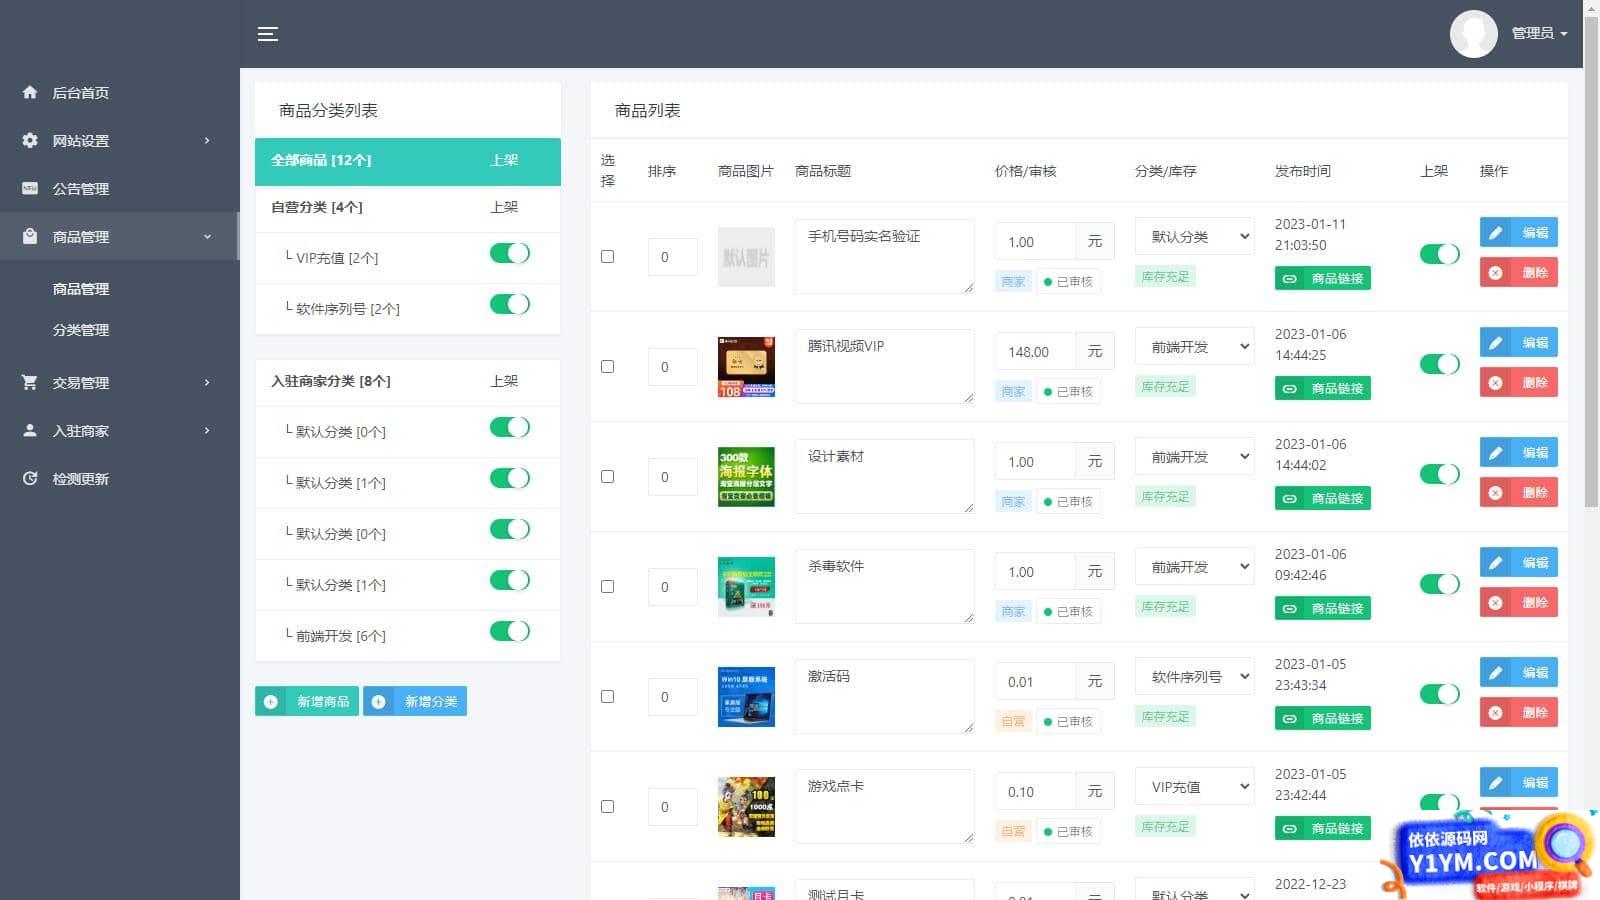Click the plus icon on 新增分类 button

tap(378, 701)
